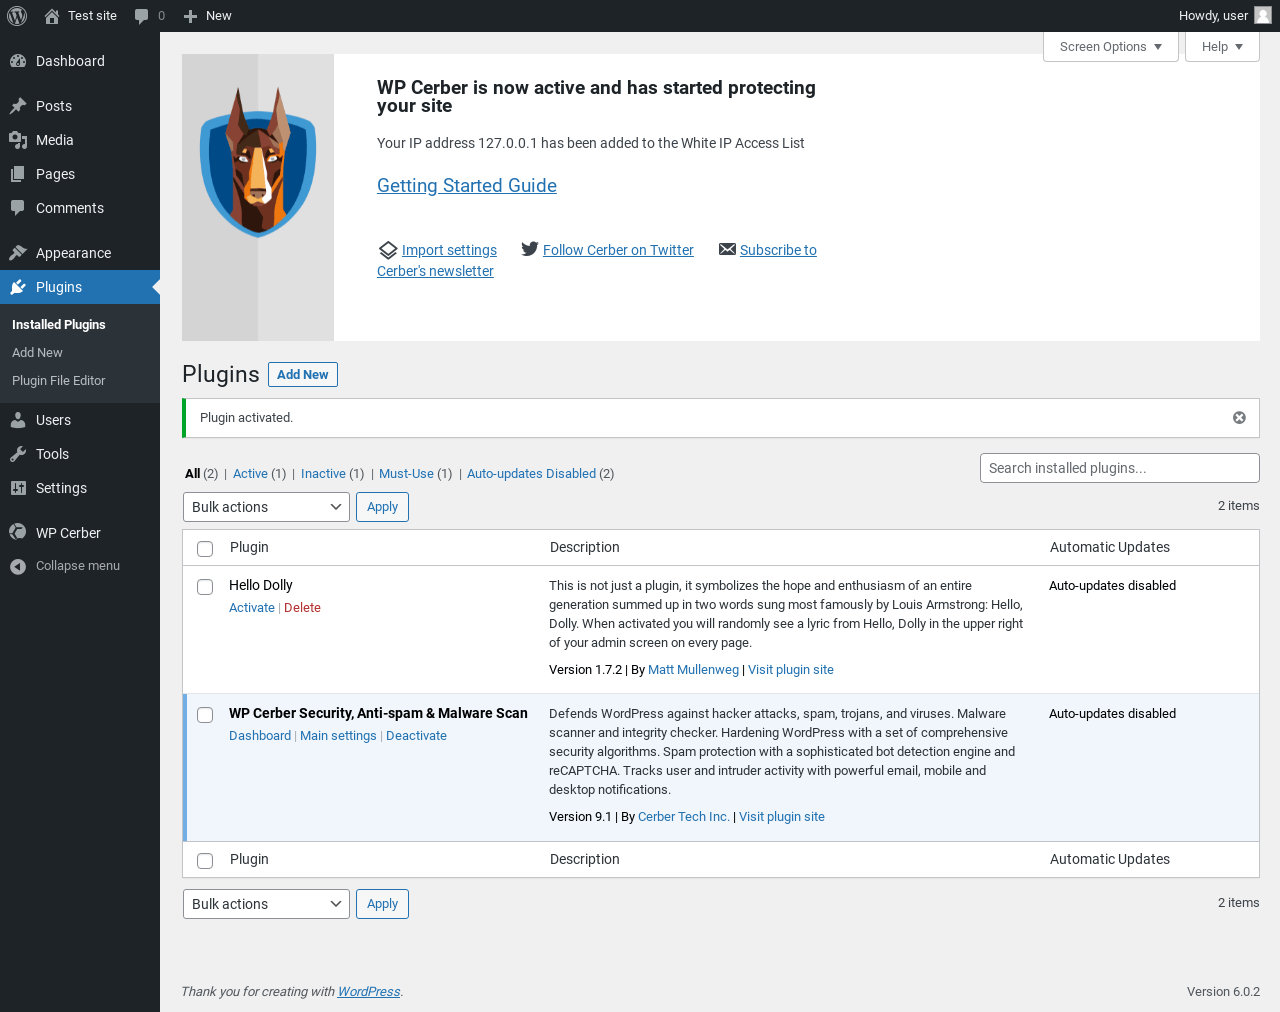Expand the Screen Options panel
The height and width of the screenshot is (1012, 1280).
pos(1111,47)
